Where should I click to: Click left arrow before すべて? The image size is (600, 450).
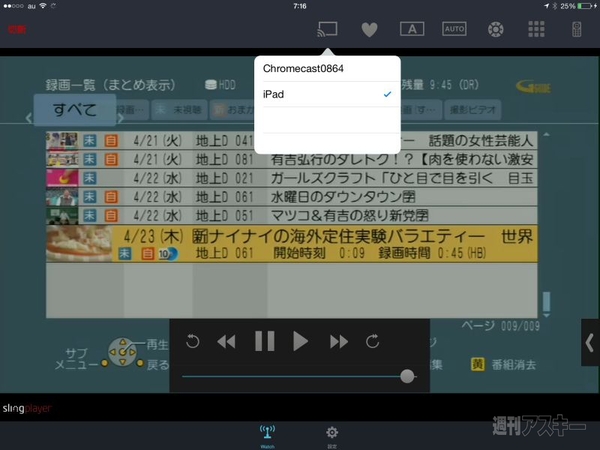tap(29, 118)
